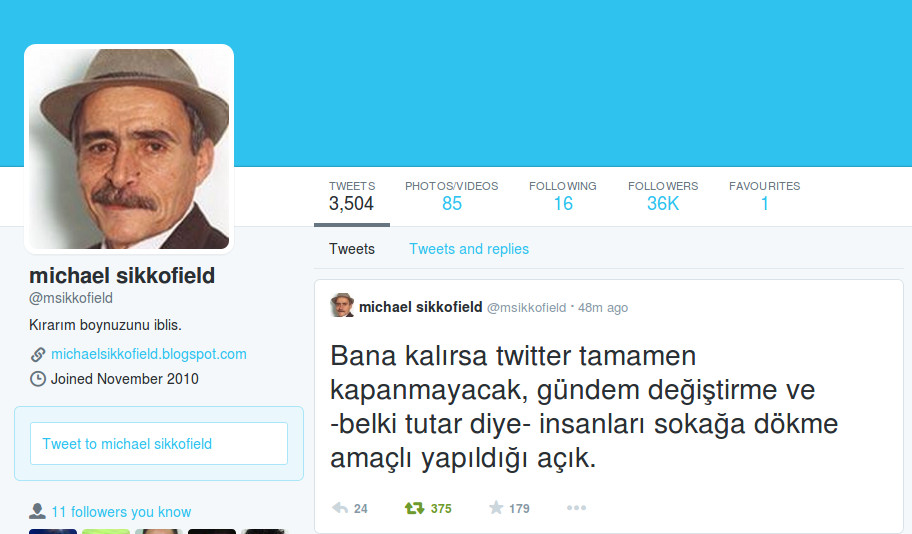View Photos/Videos count 85
Image resolution: width=912 pixels, height=534 pixels.
[x=451, y=196]
